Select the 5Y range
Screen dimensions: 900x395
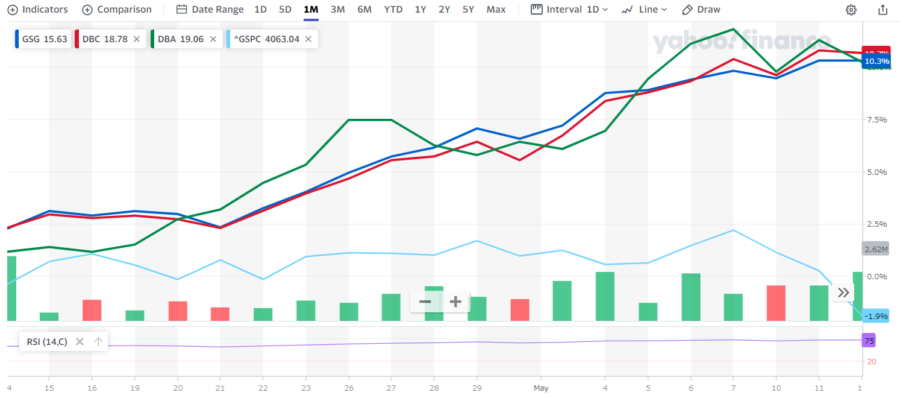pyautogui.click(x=468, y=10)
